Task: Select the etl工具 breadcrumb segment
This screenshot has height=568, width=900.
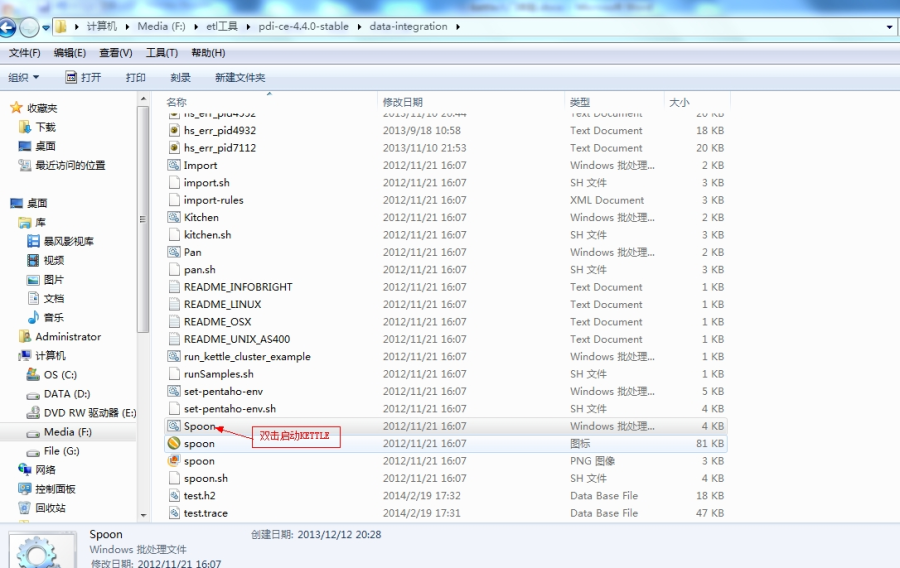Action: tap(222, 26)
